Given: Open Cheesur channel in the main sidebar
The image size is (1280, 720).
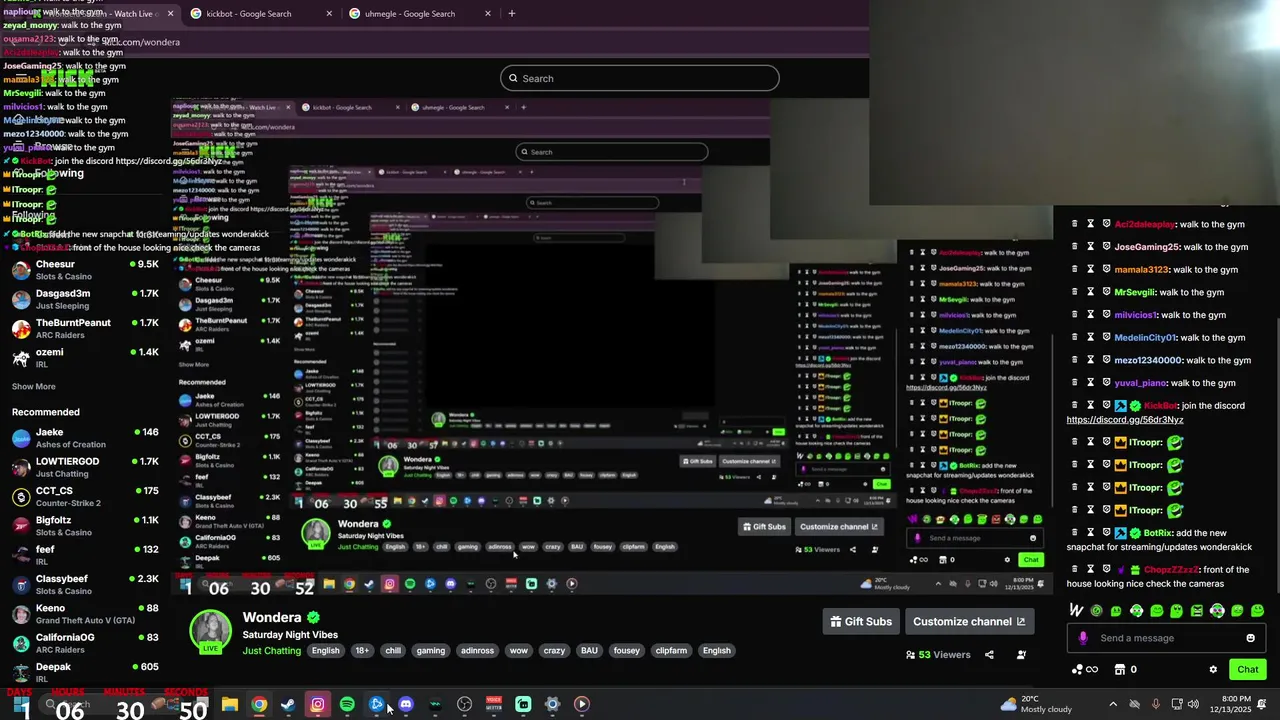Looking at the screenshot, I should click(86, 270).
